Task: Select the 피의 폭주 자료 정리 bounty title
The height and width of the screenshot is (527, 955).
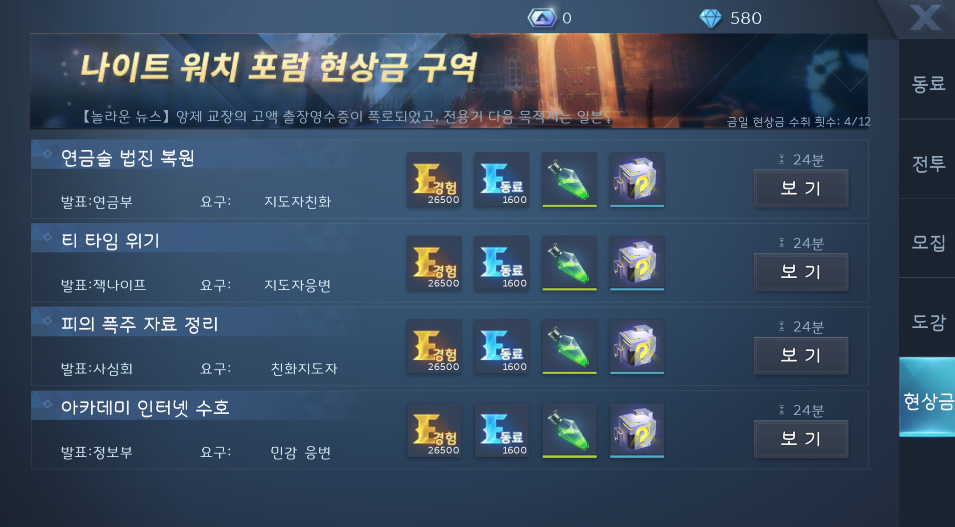Action: click(x=139, y=324)
